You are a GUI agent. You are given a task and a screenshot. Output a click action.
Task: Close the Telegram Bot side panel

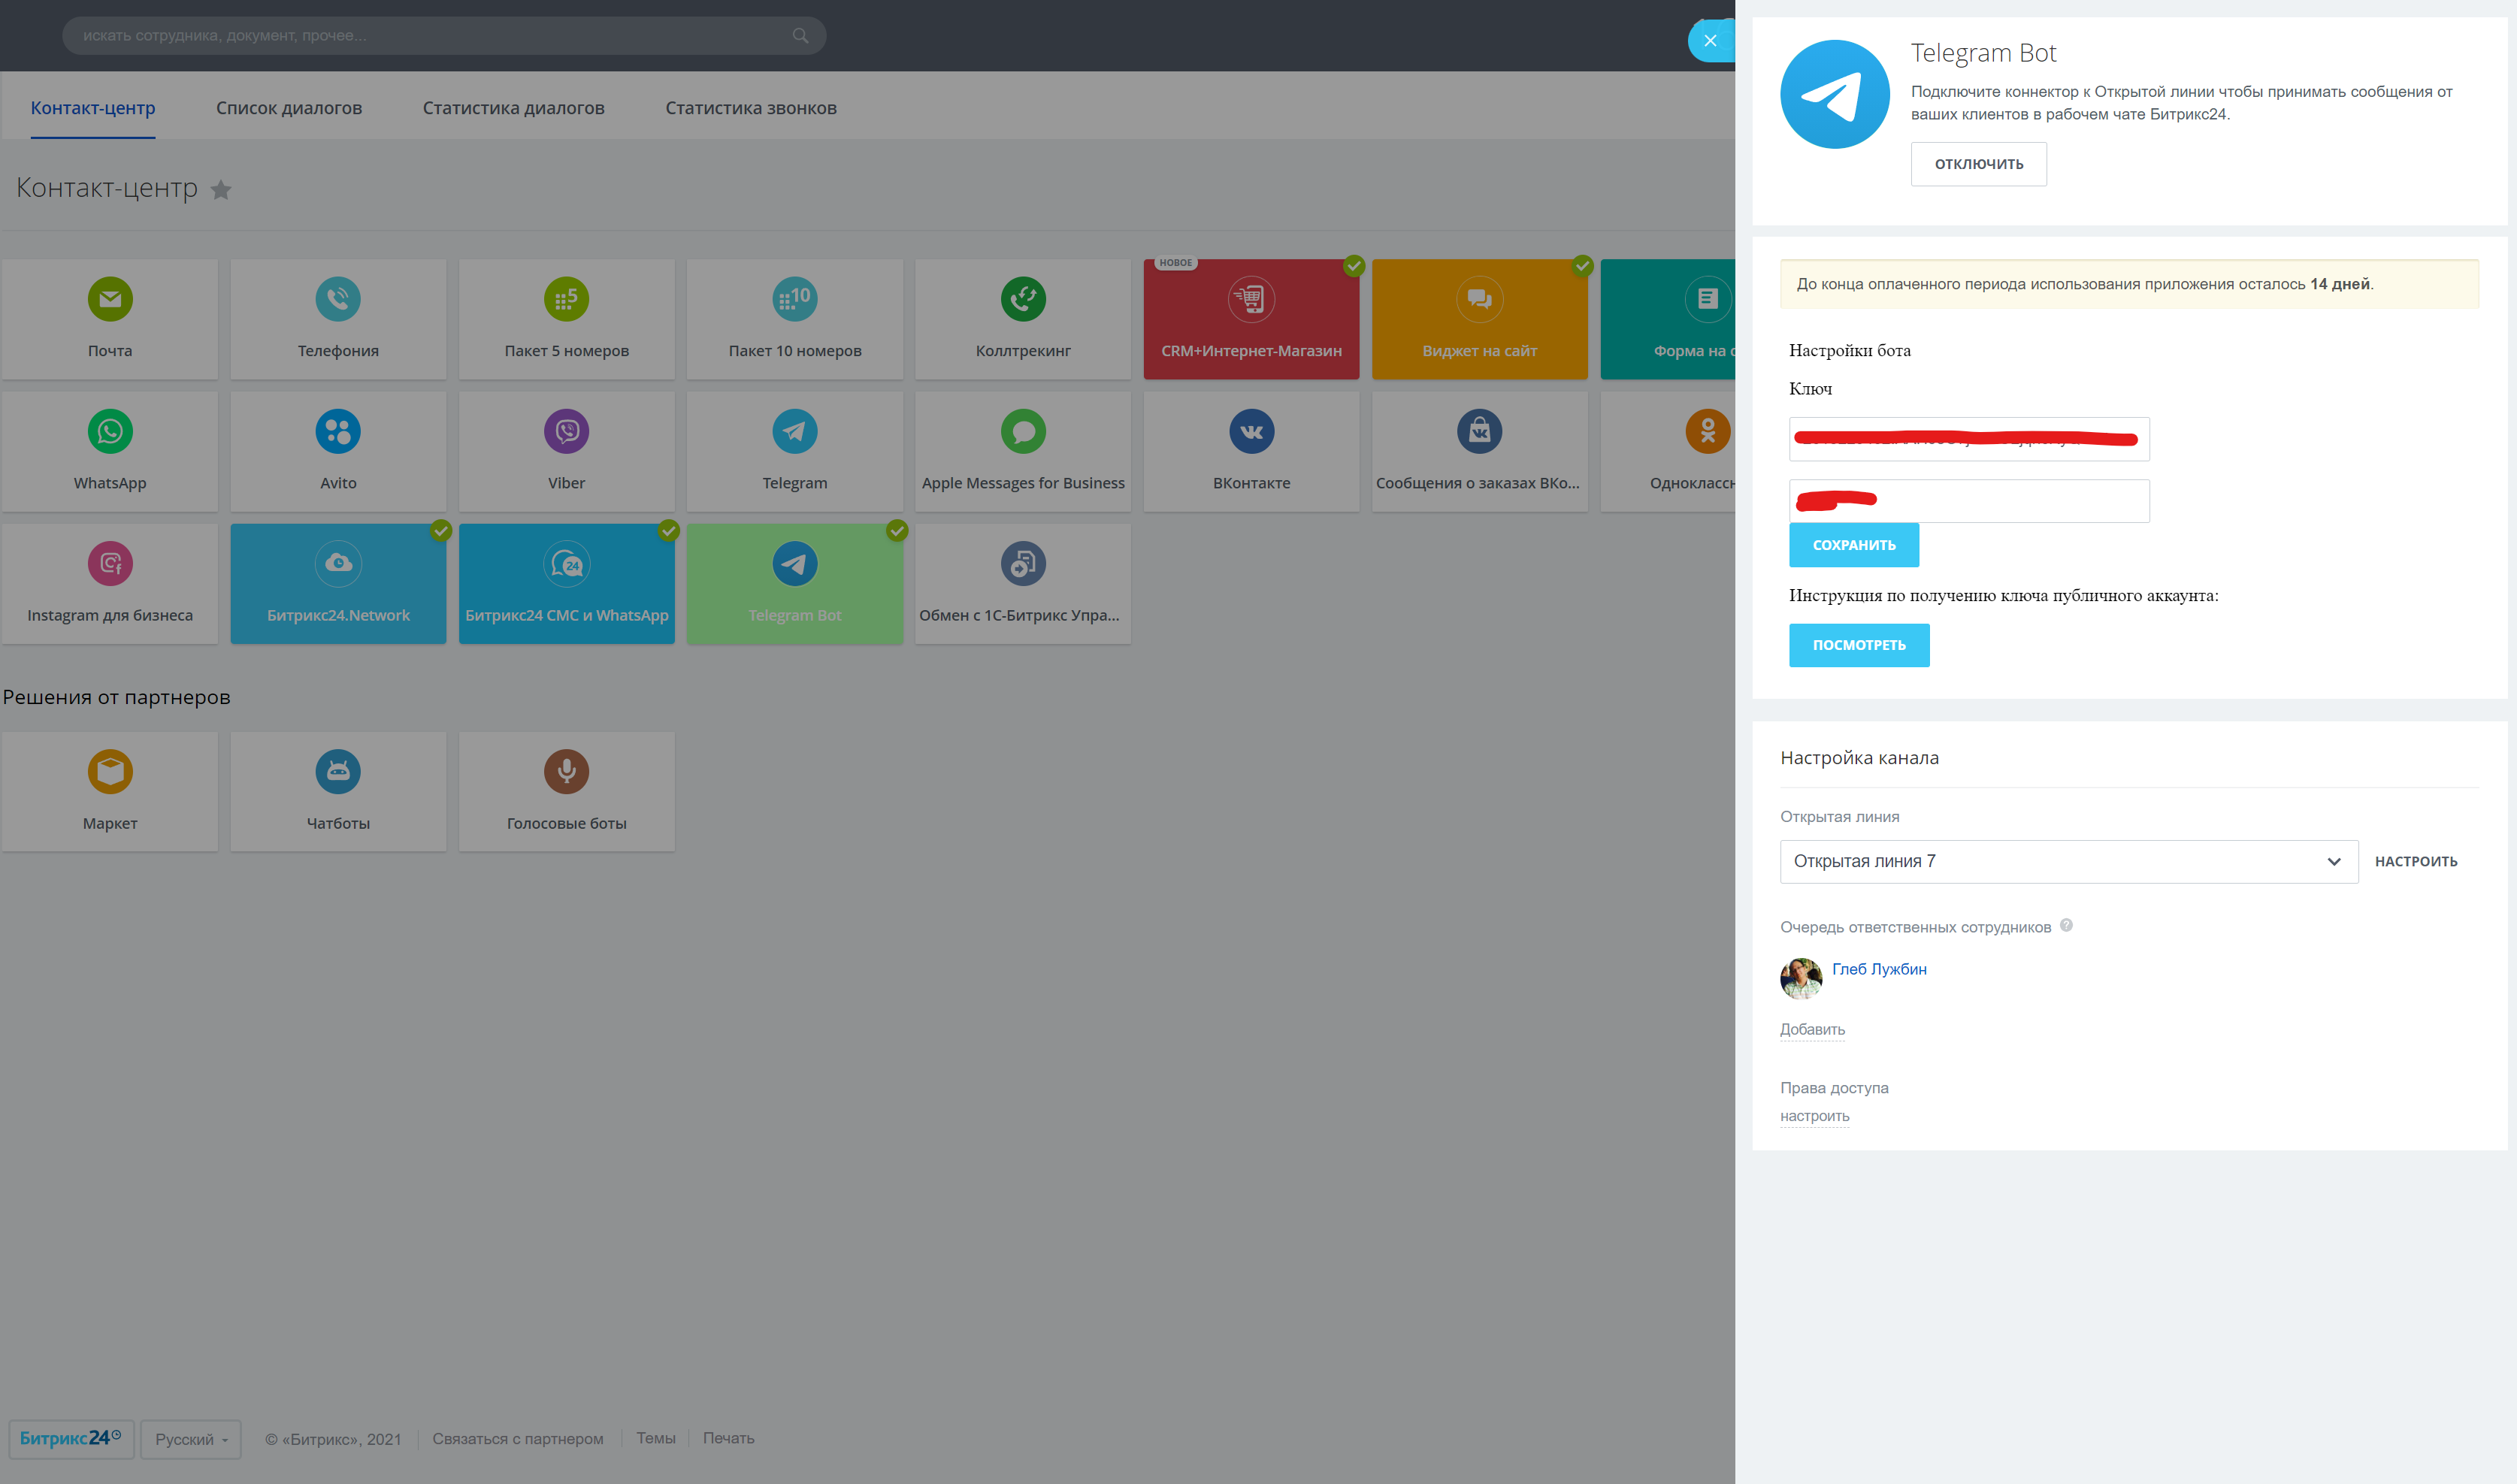point(1710,41)
